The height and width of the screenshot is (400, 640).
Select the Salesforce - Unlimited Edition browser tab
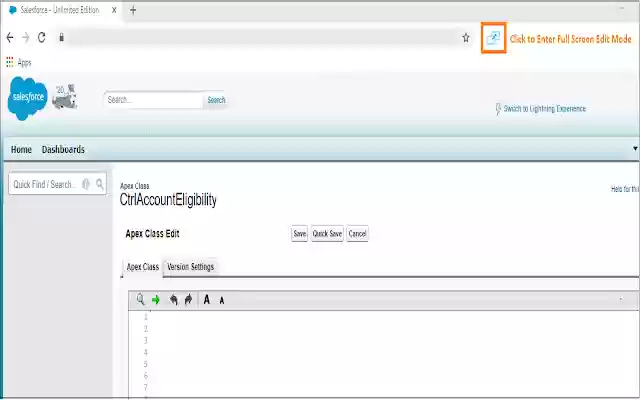point(60,10)
